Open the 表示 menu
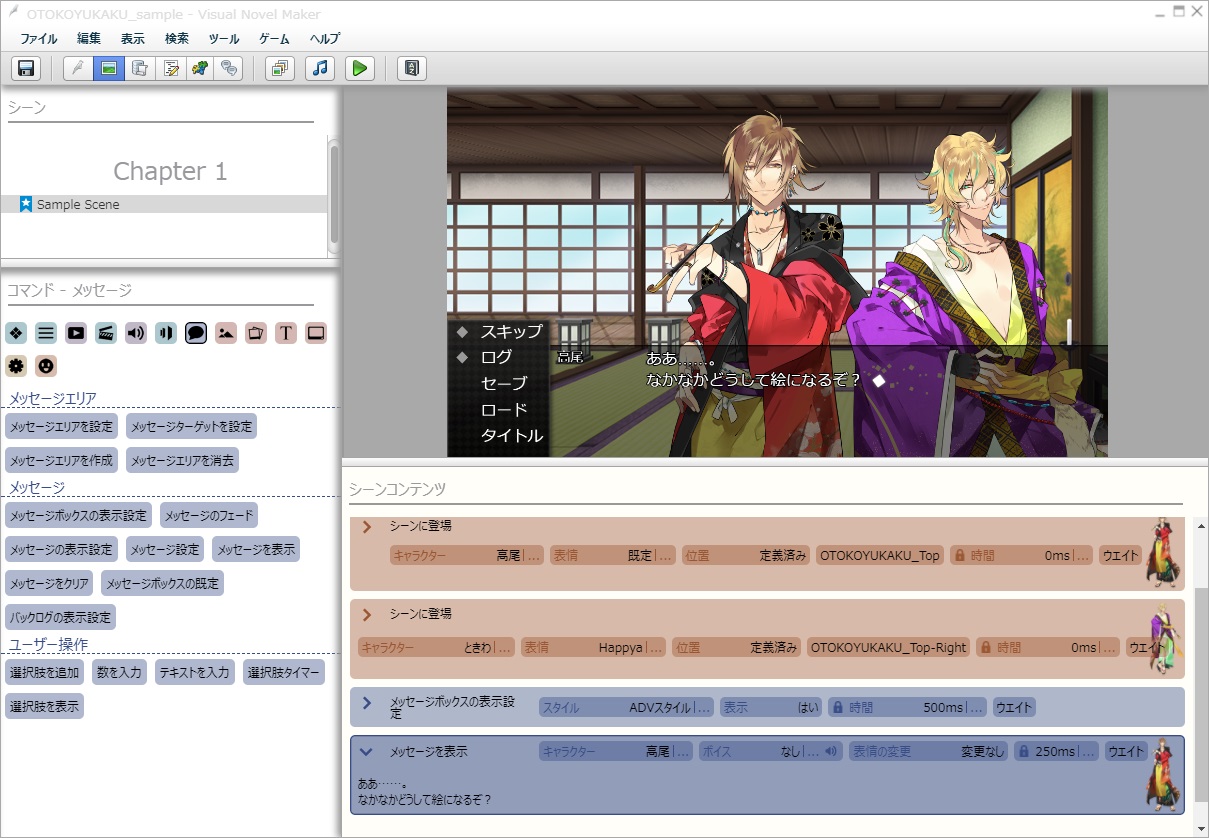Viewport: 1209px width, 838px height. [133, 39]
